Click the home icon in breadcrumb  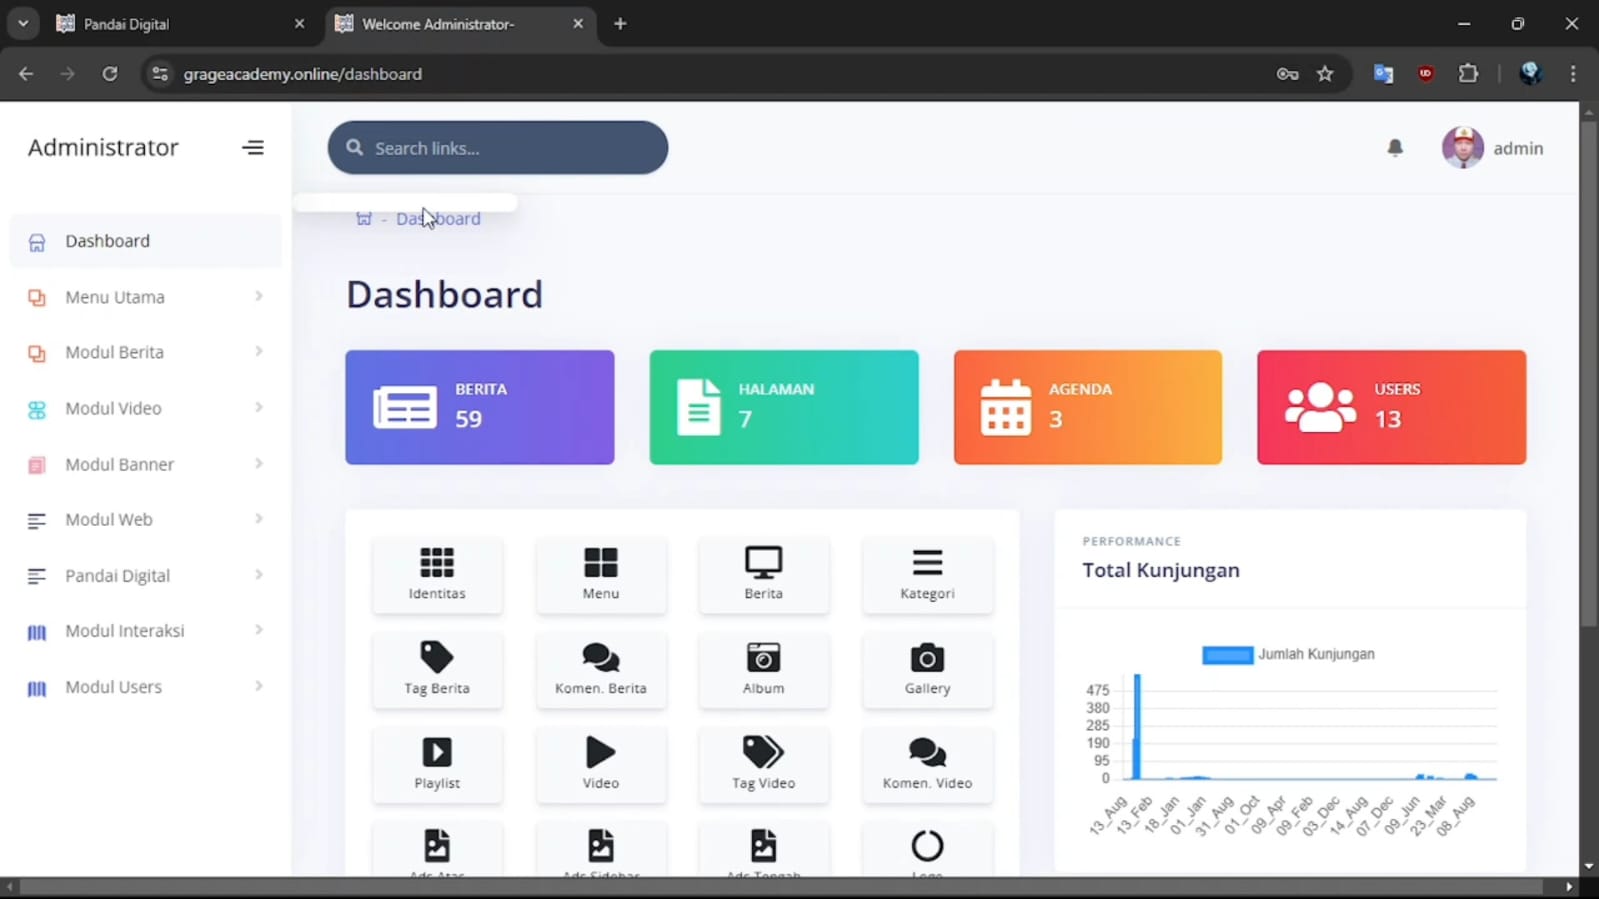(364, 218)
